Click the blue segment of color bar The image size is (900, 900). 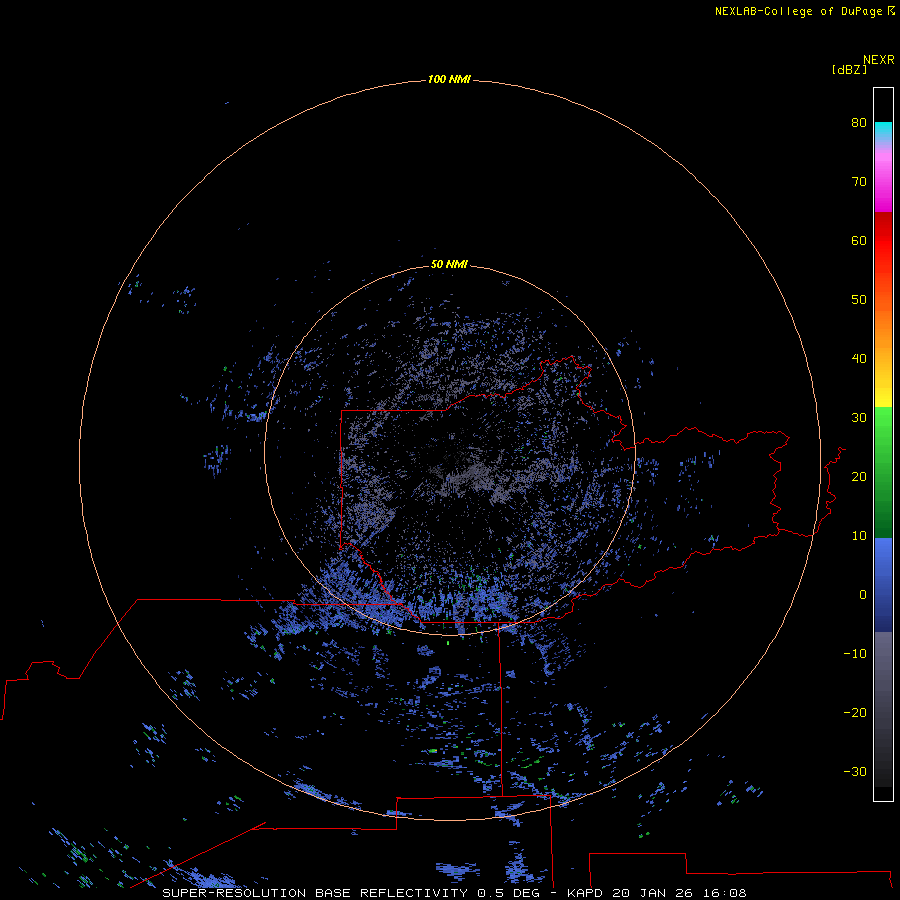pos(883,585)
